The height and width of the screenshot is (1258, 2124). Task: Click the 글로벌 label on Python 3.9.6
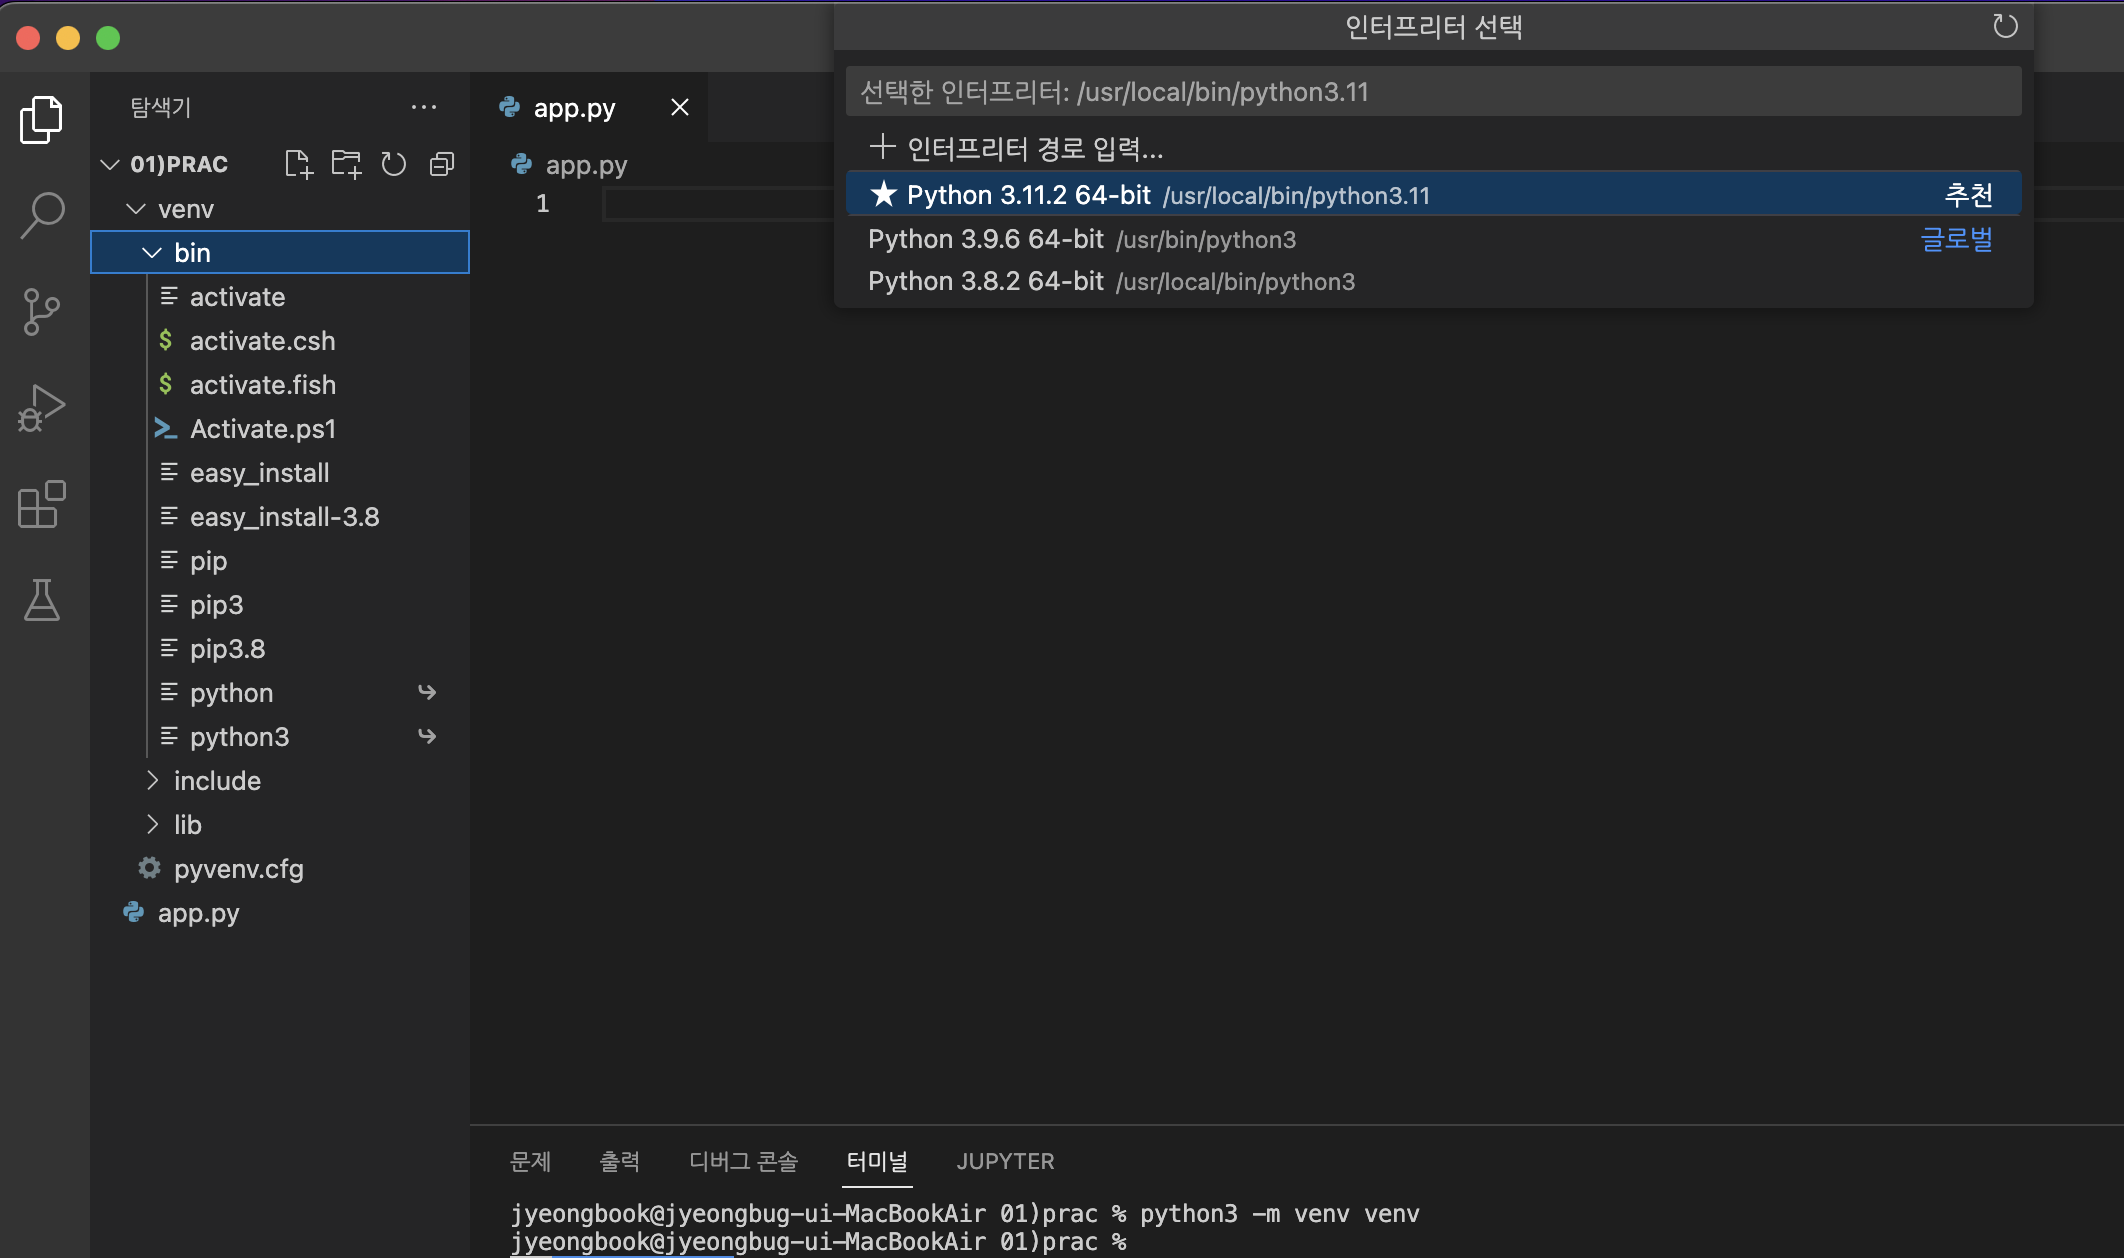[x=1957, y=239]
